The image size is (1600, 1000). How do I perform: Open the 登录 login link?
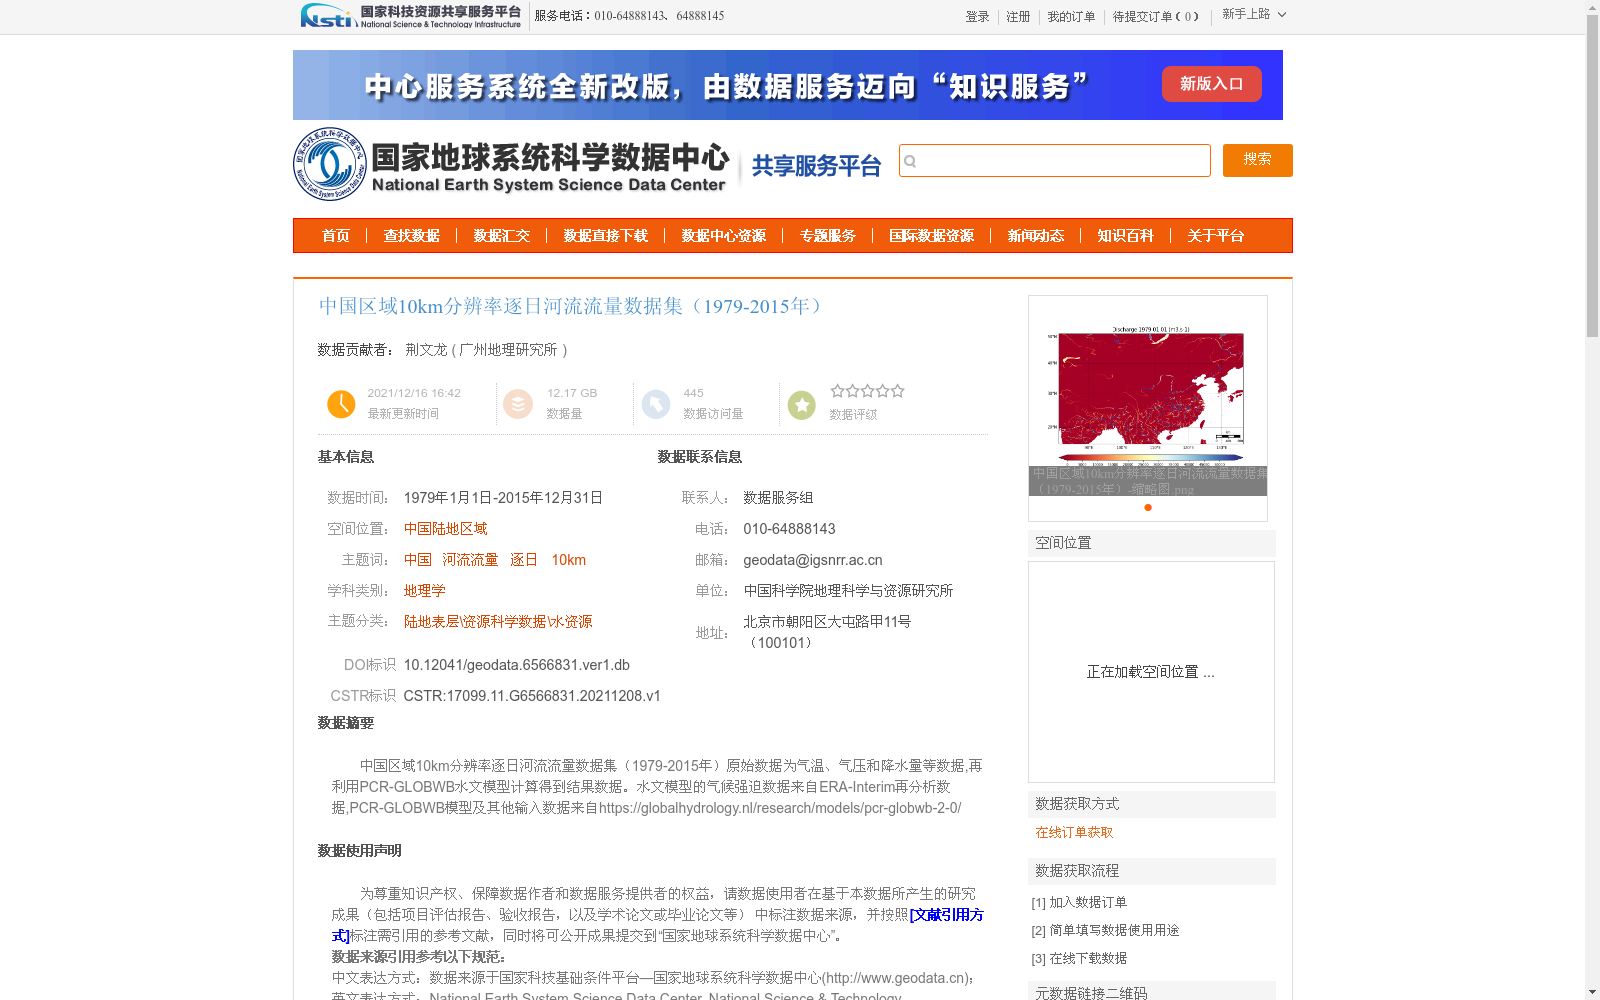977,17
